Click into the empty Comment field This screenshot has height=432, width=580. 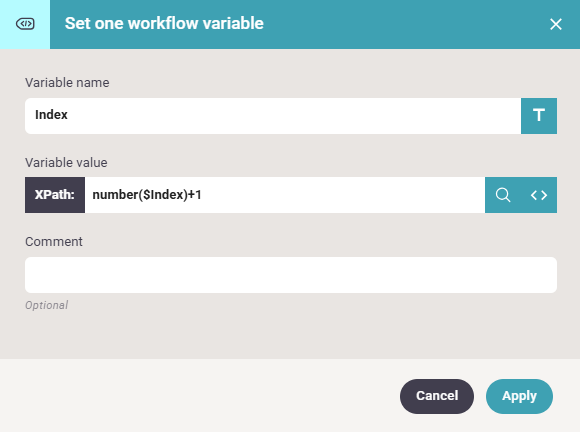(291, 275)
